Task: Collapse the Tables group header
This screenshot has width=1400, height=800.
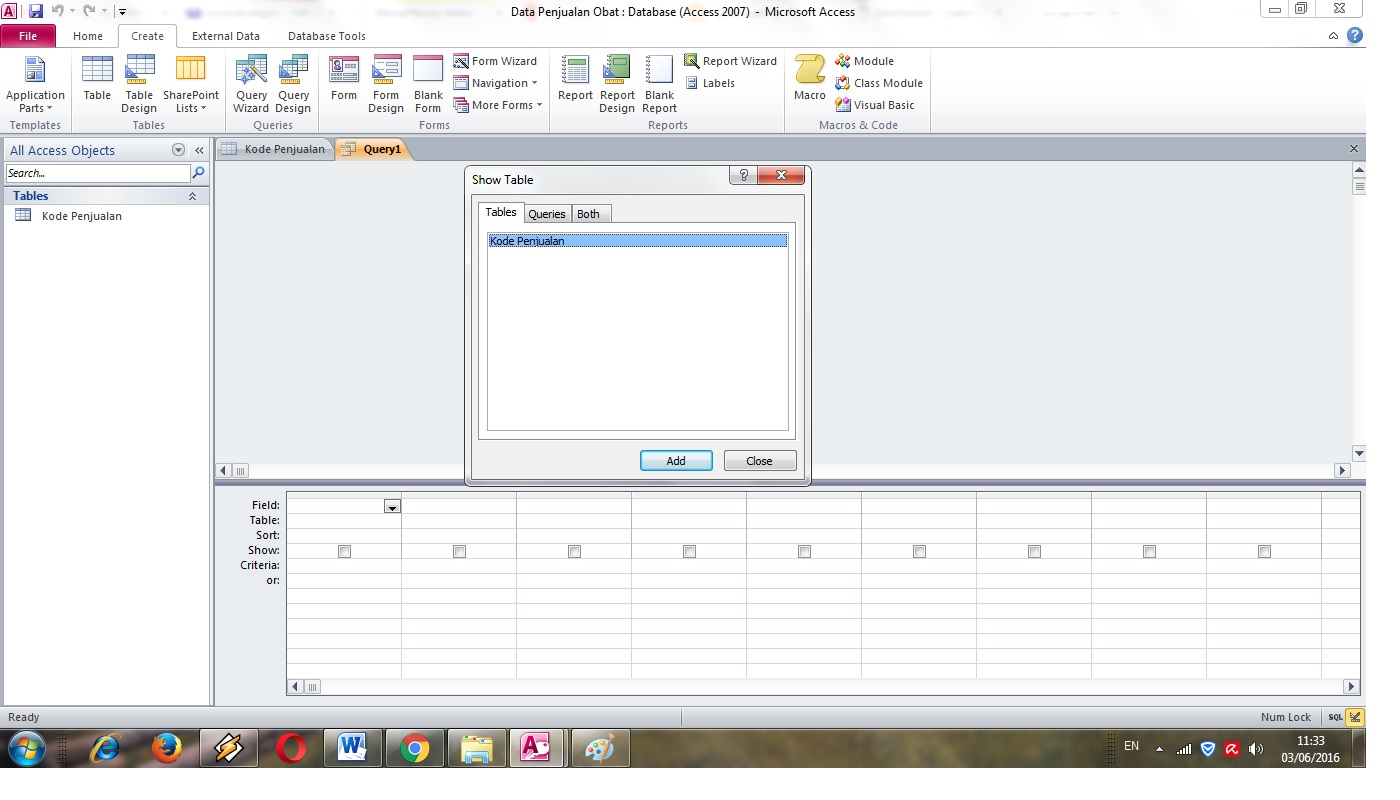Action: [x=192, y=196]
